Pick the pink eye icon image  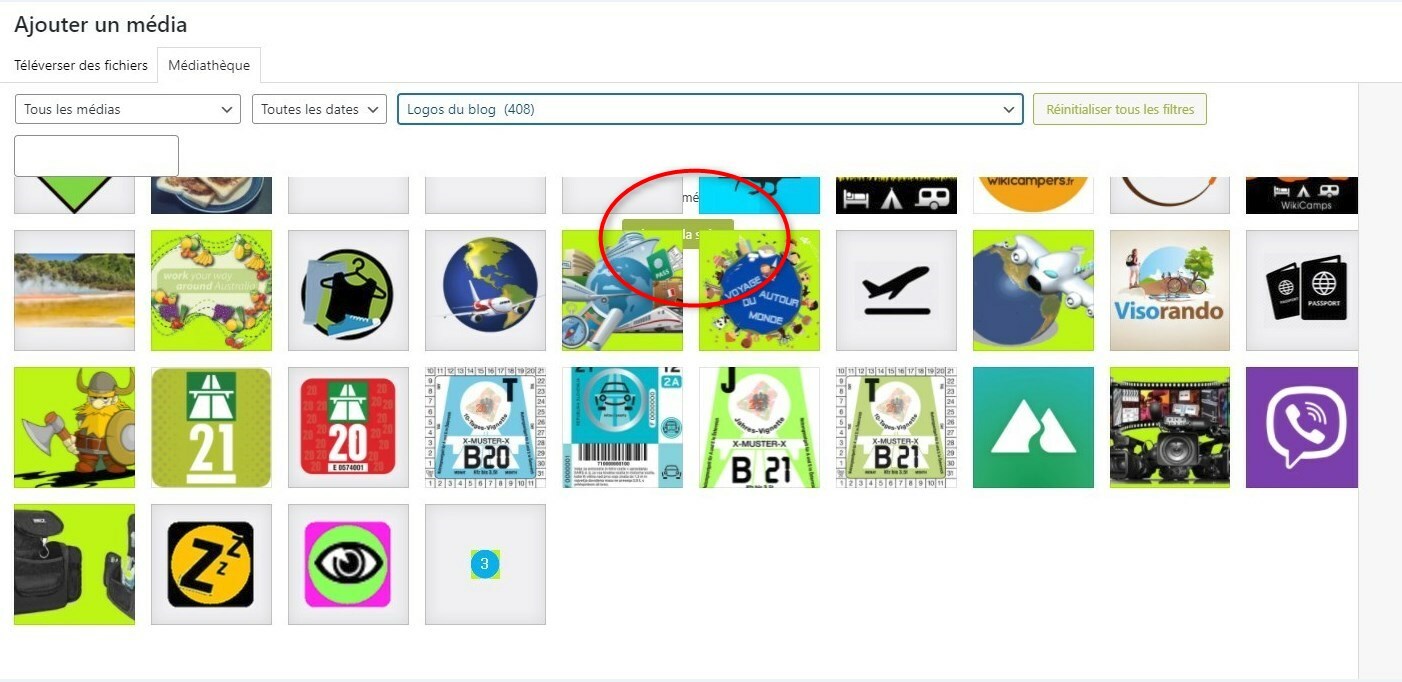(348, 564)
